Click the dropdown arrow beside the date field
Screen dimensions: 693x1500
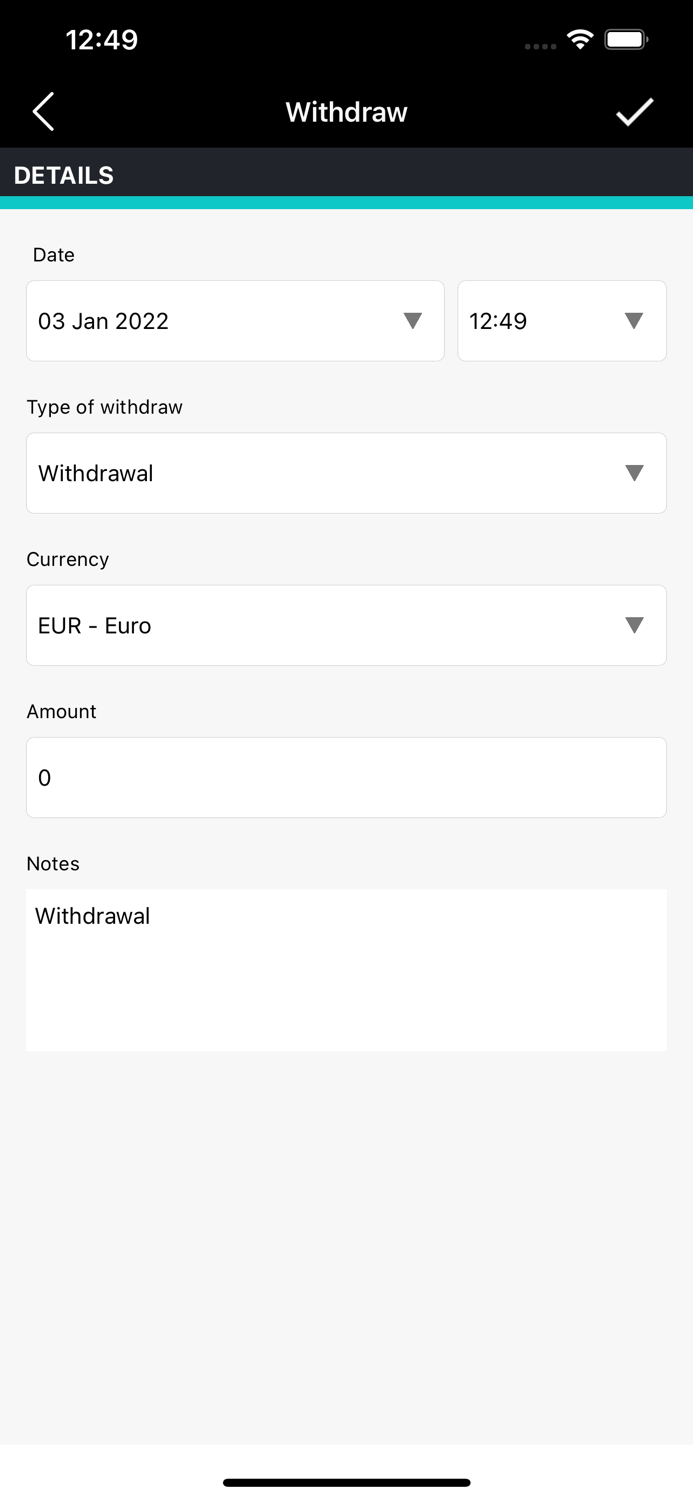[x=413, y=321]
